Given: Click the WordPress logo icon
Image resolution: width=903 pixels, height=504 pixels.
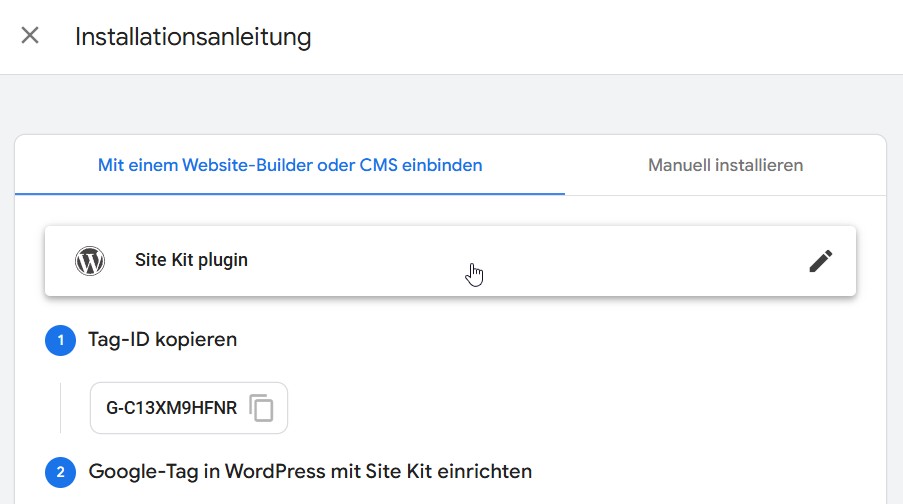Looking at the screenshot, I should pyautogui.click(x=90, y=261).
